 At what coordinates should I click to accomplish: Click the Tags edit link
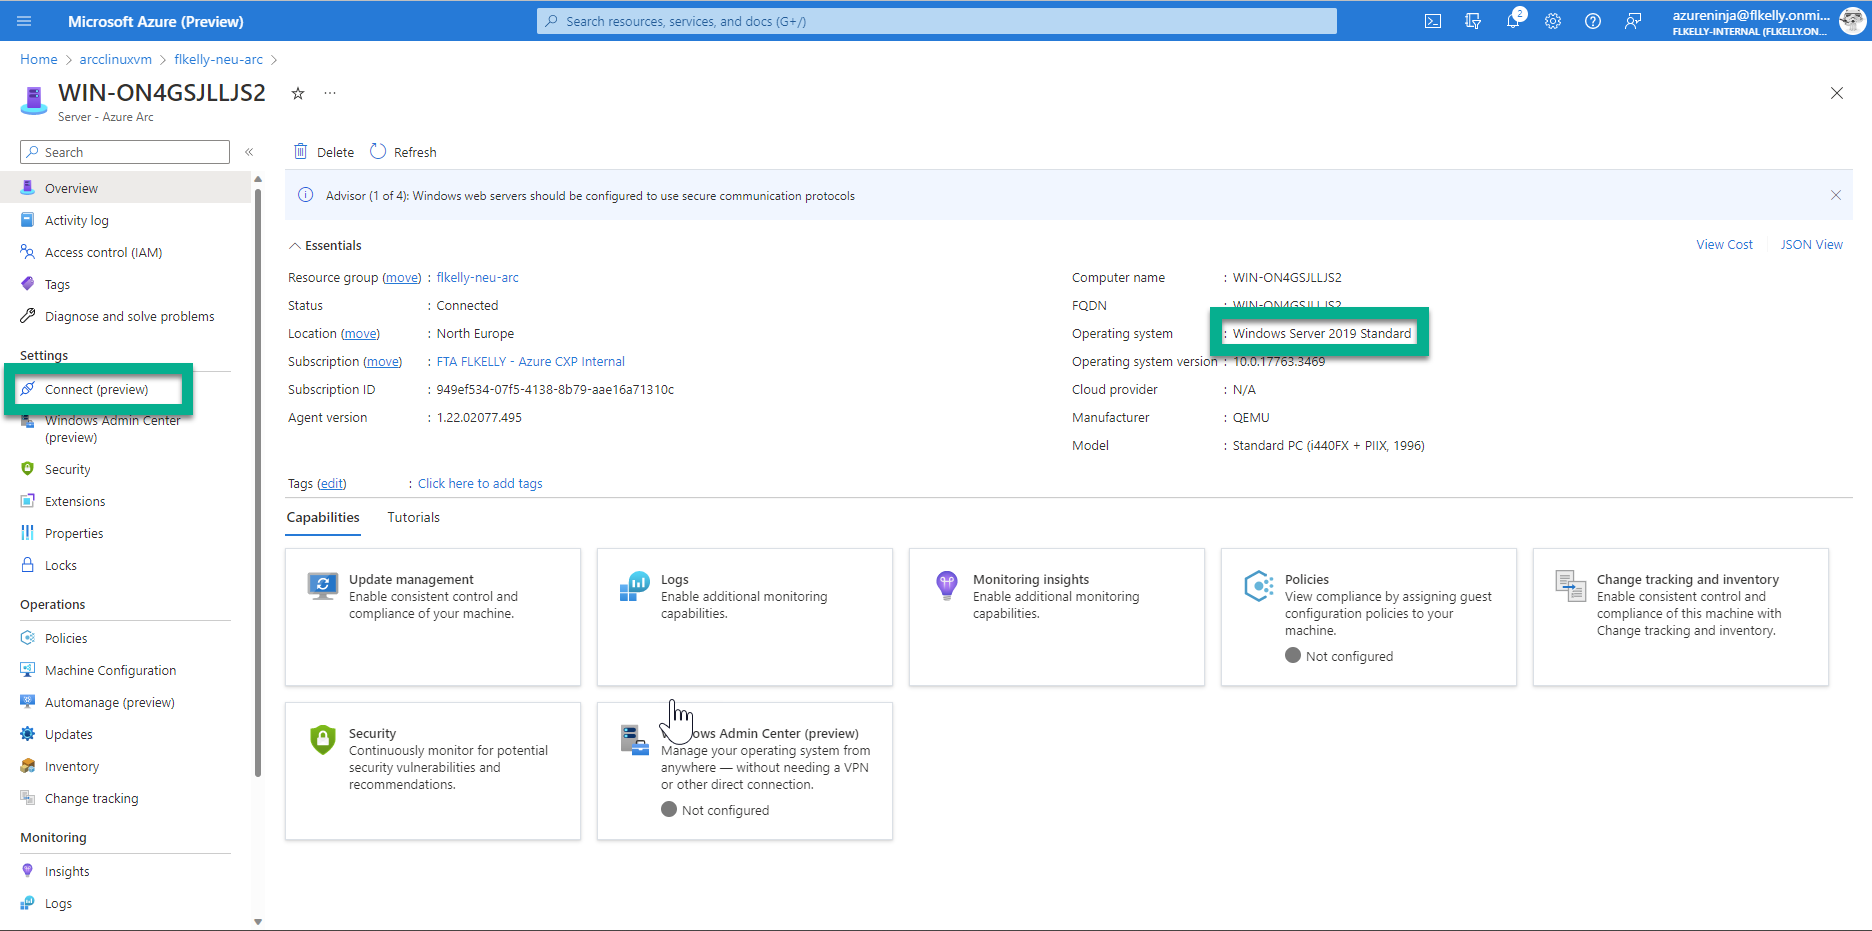coord(332,483)
